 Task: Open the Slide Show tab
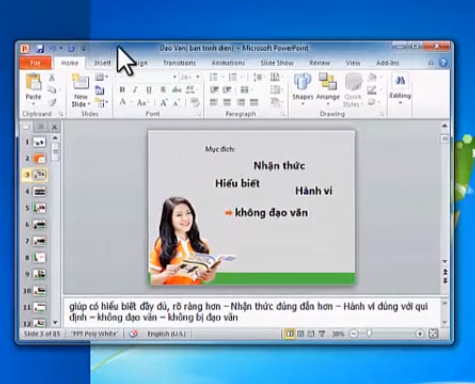(277, 63)
